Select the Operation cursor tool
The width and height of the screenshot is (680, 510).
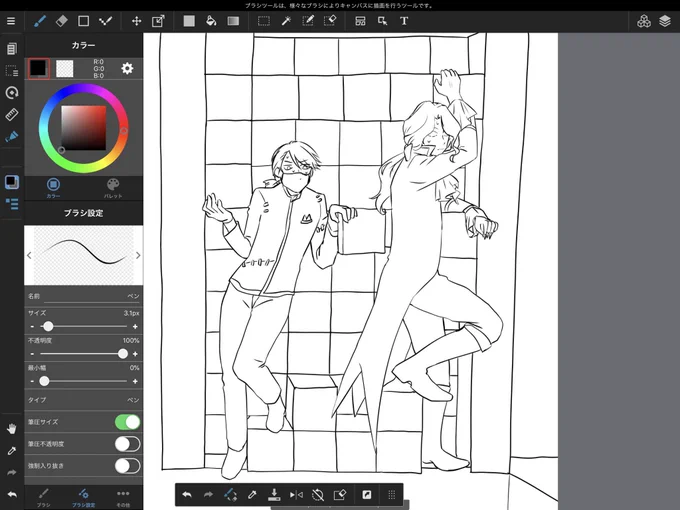pyautogui.click(x=382, y=21)
